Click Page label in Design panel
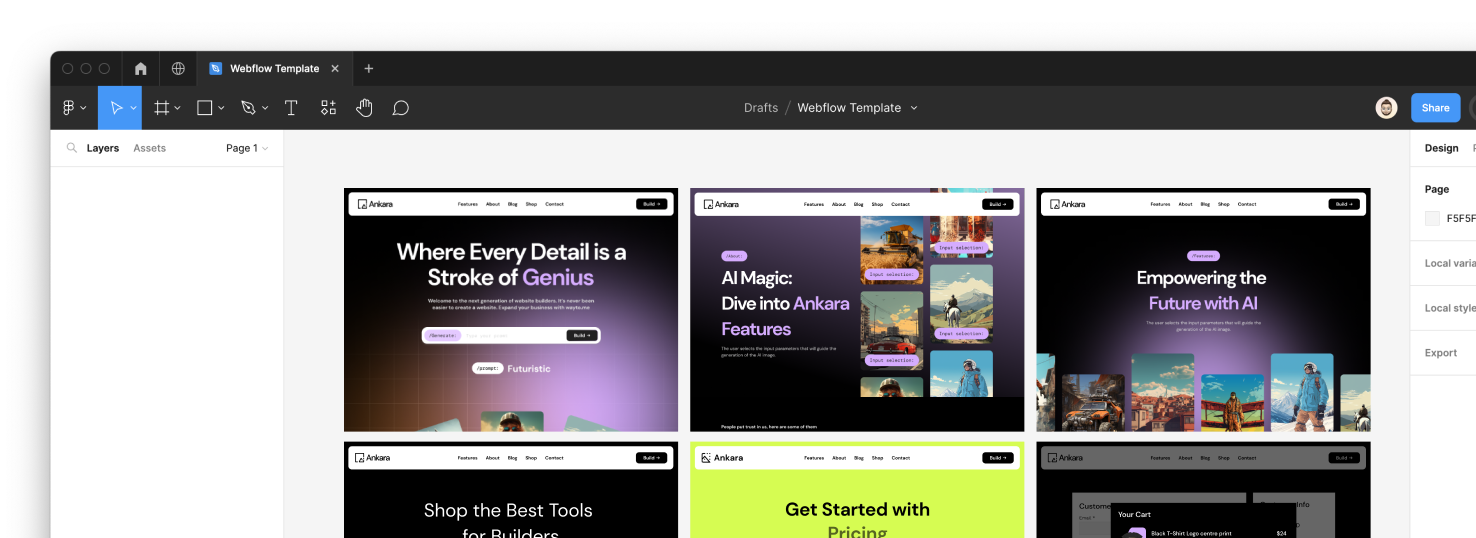 click(1437, 189)
